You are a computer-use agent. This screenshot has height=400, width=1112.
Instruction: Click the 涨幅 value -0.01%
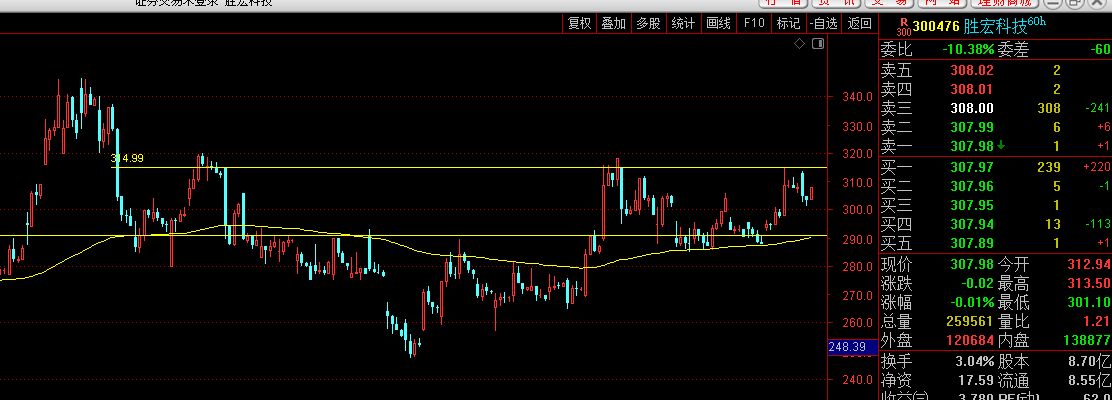point(972,303)
